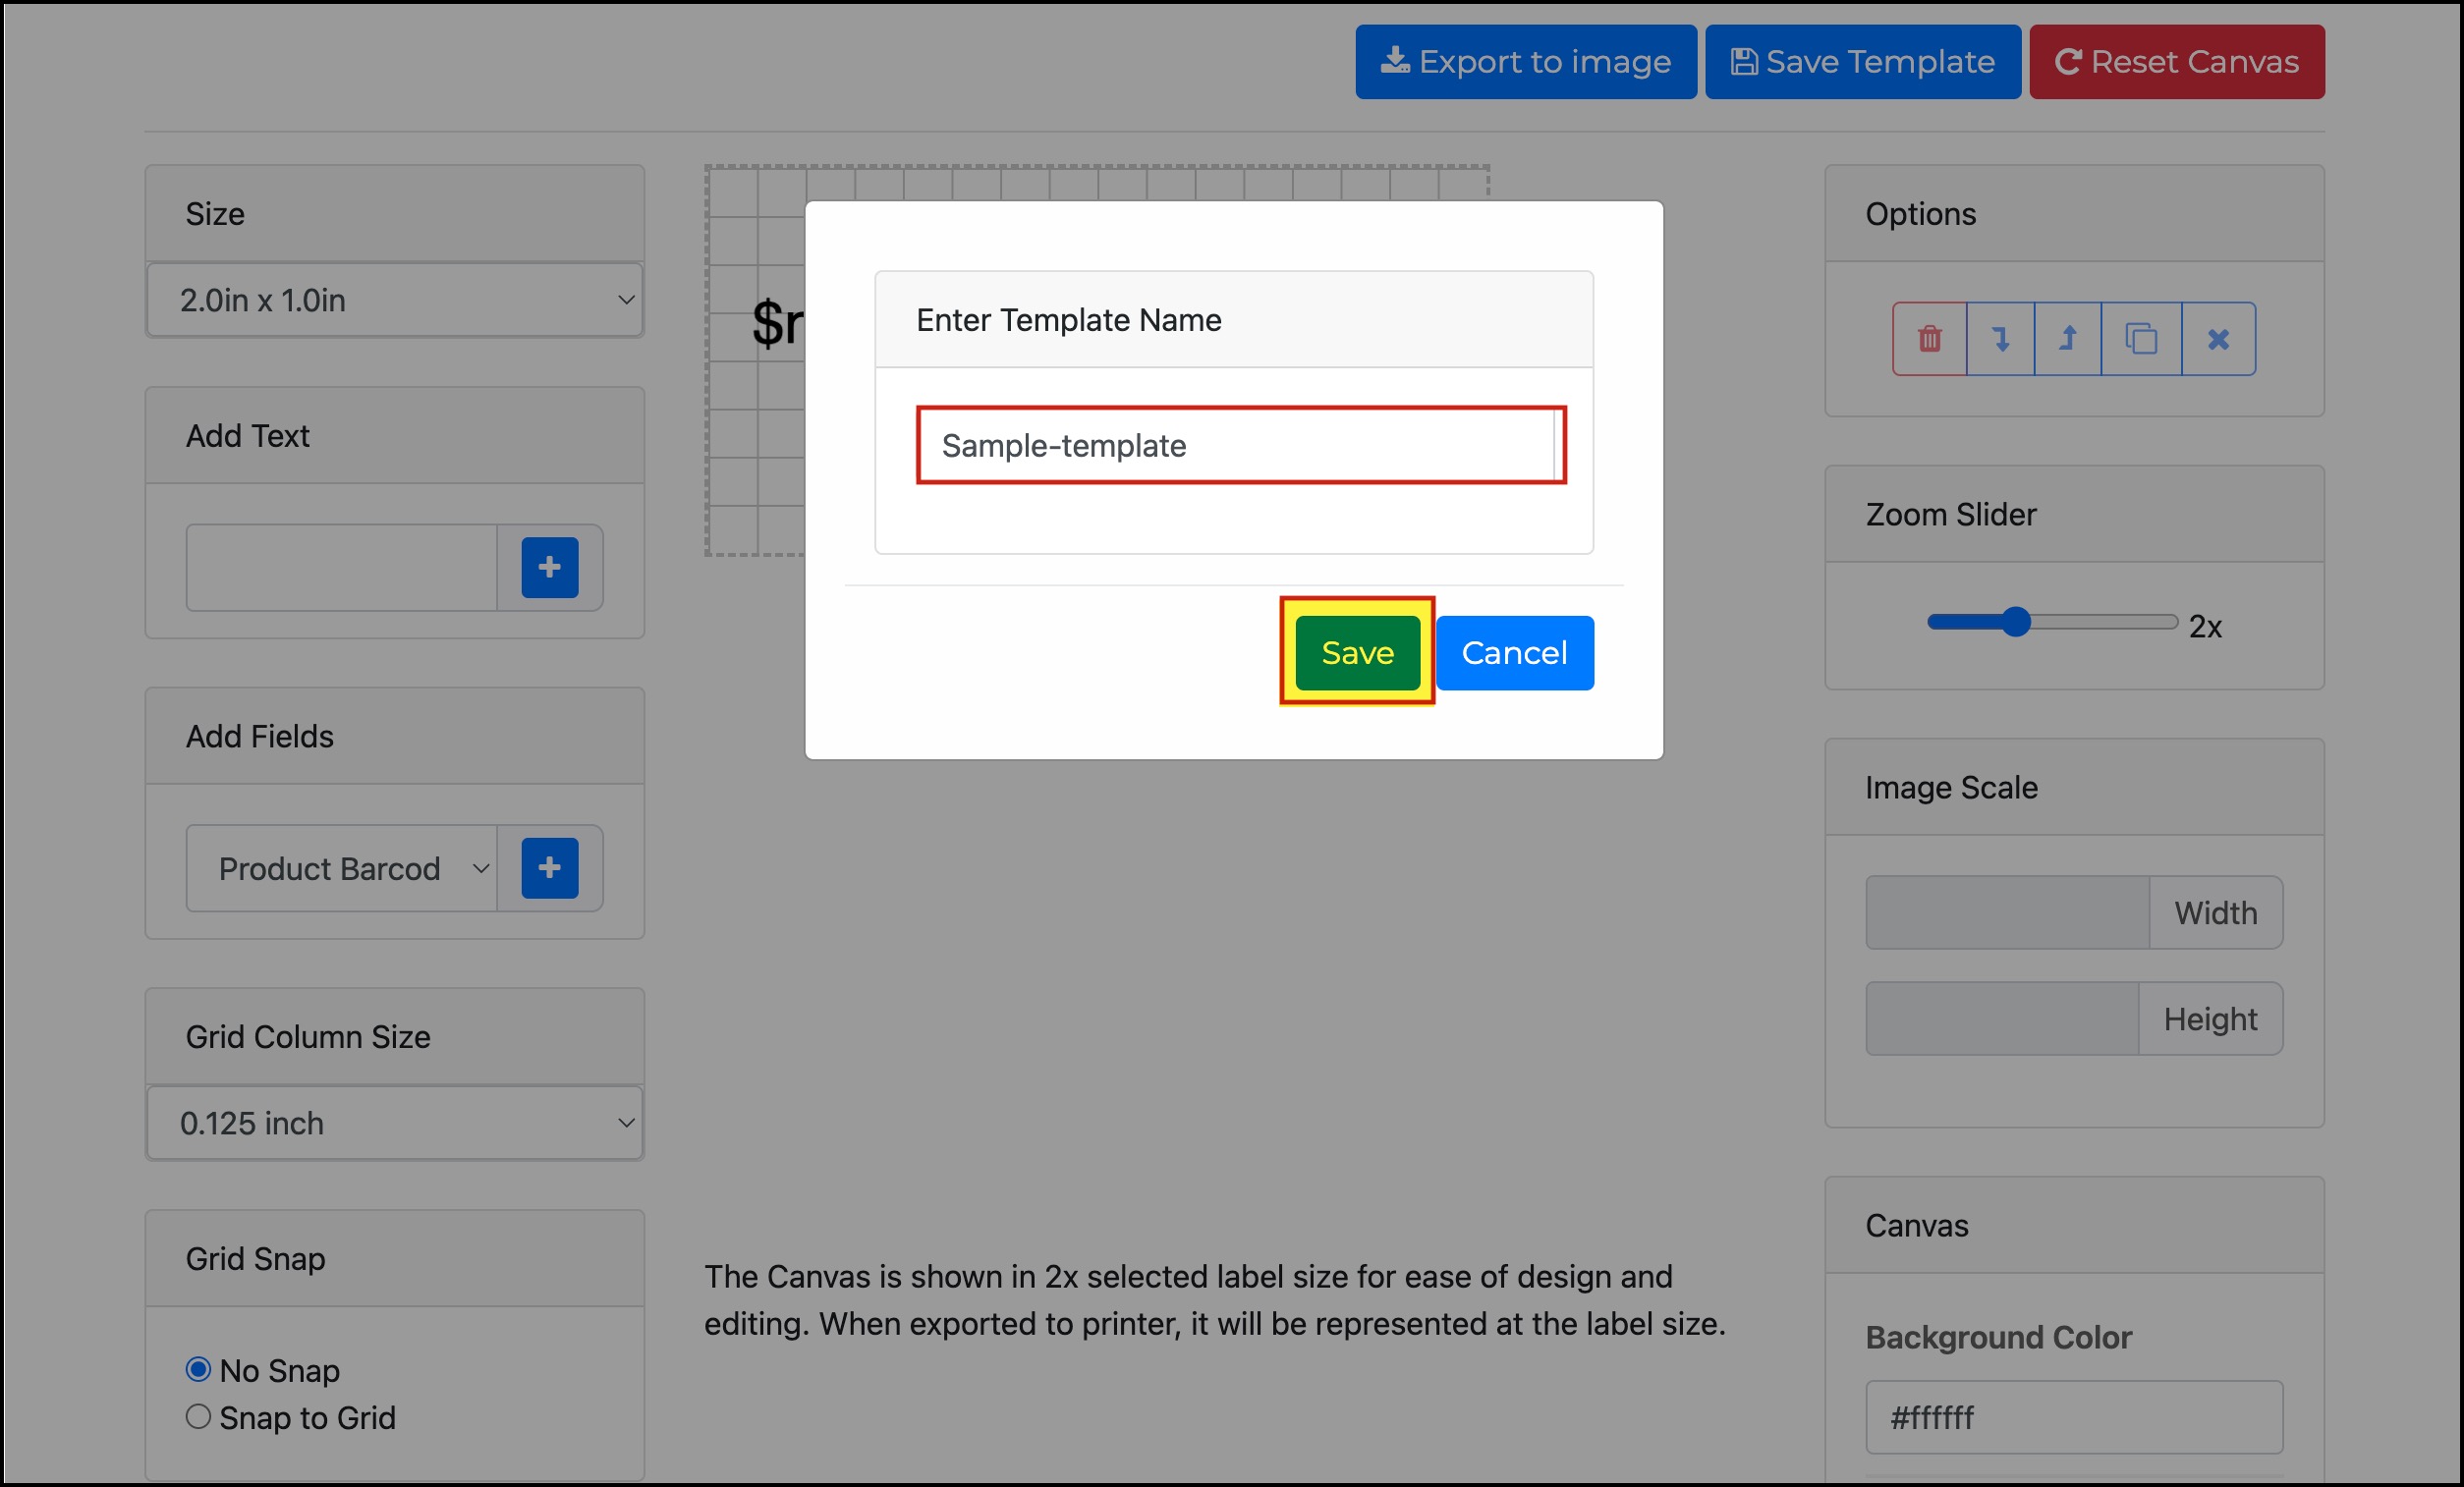Click the #ffffff background color field
The height and width of the screenshot is (1487, 2464).
pos(2073,1417)
